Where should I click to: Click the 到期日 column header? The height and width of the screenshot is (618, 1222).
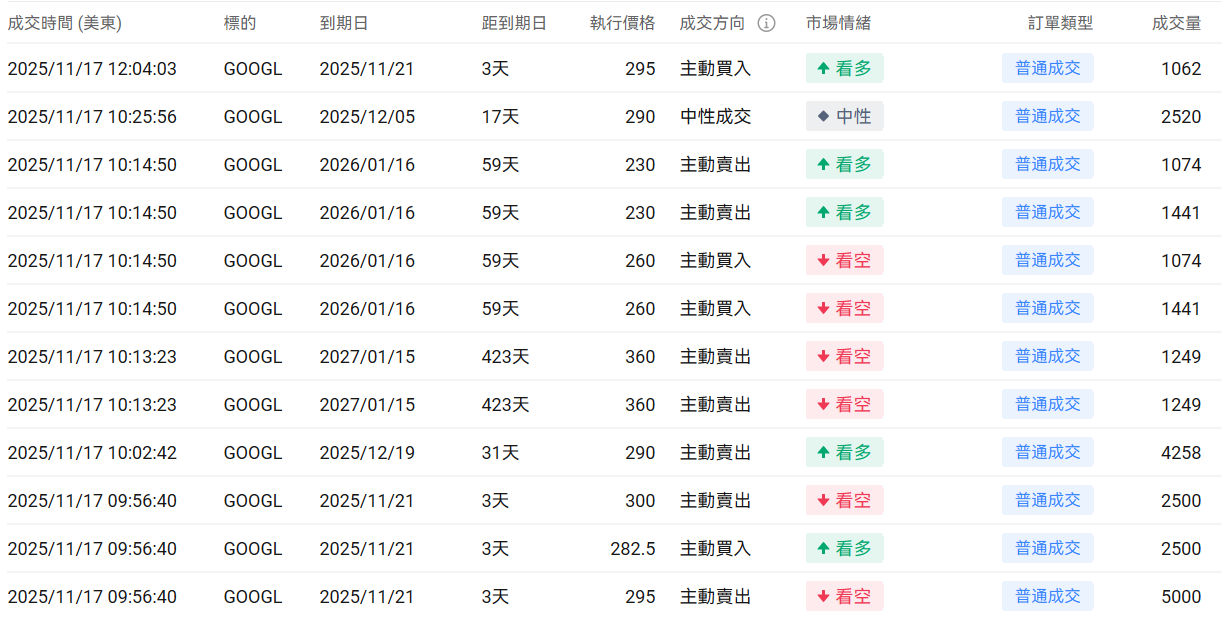click(342, 23)
